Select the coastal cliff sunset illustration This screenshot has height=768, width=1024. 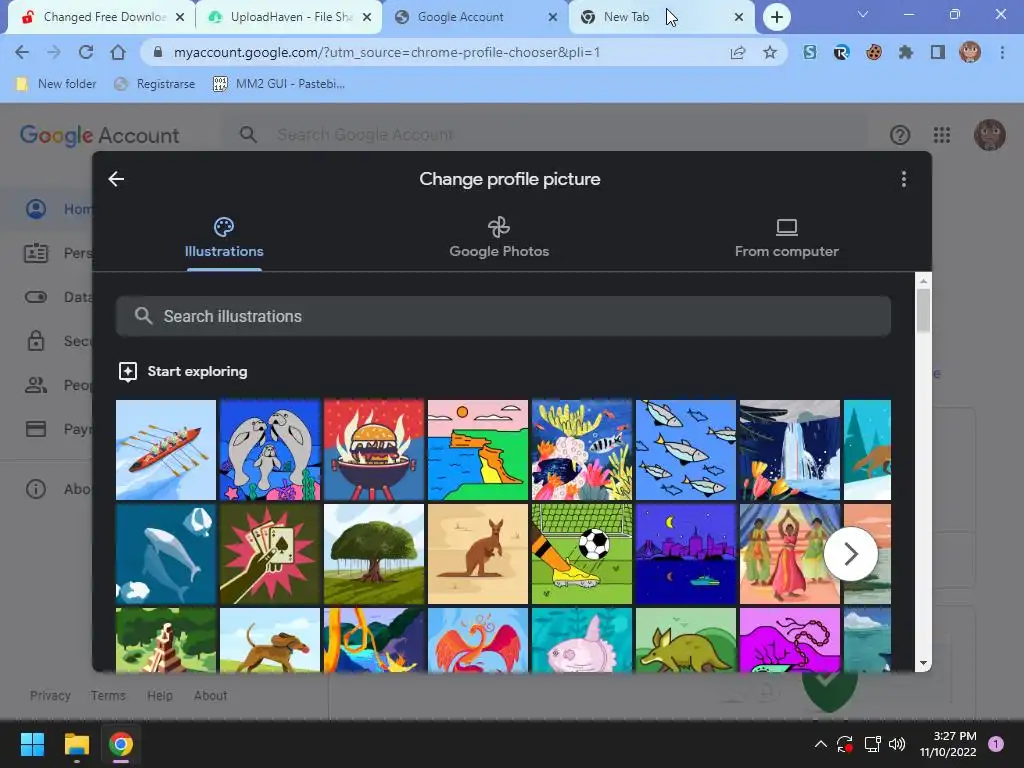pos(477,450)
